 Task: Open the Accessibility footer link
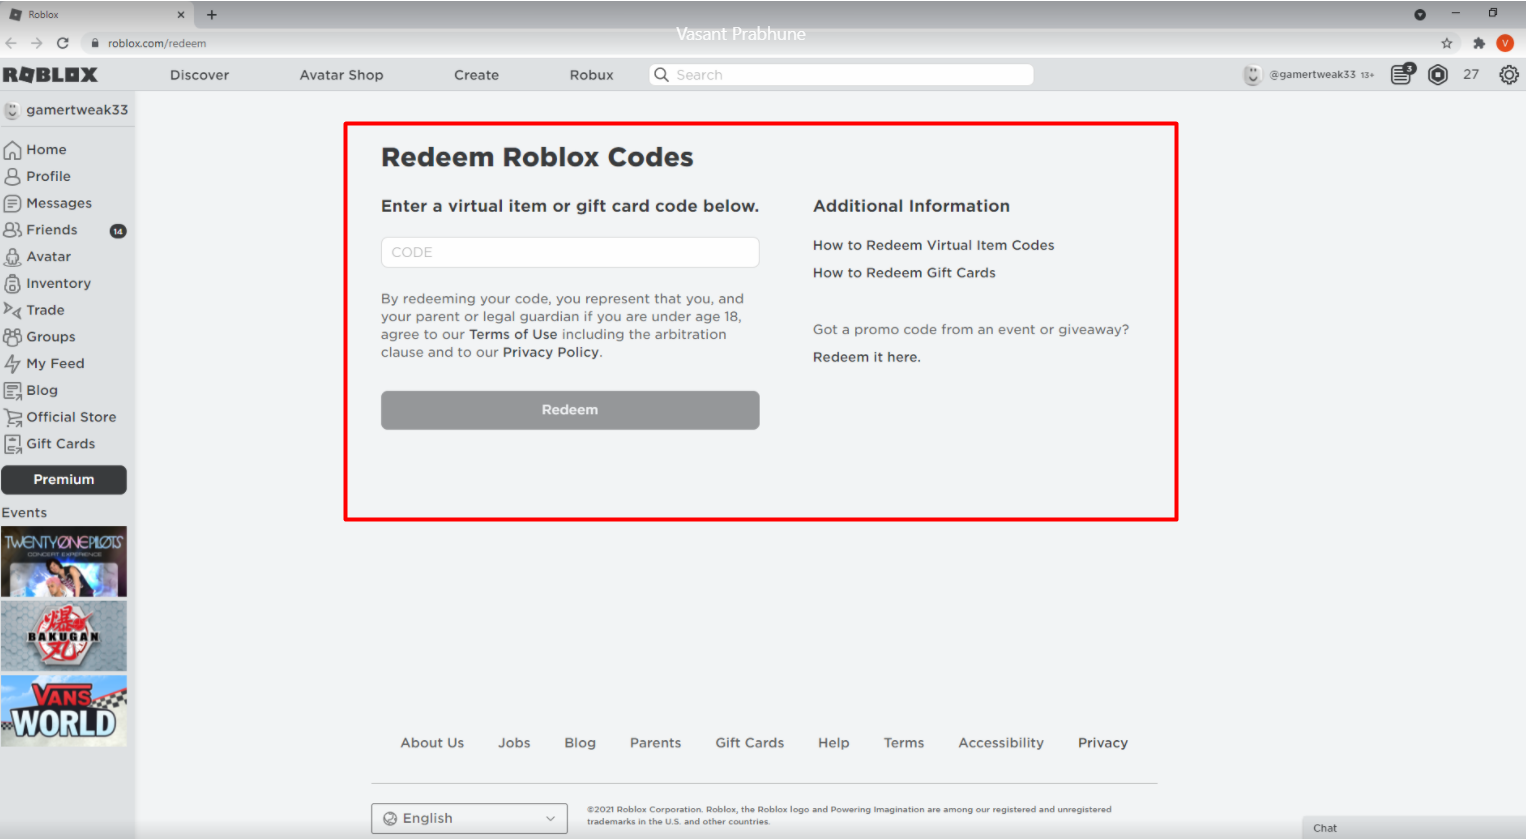(x=1001, y=743)
